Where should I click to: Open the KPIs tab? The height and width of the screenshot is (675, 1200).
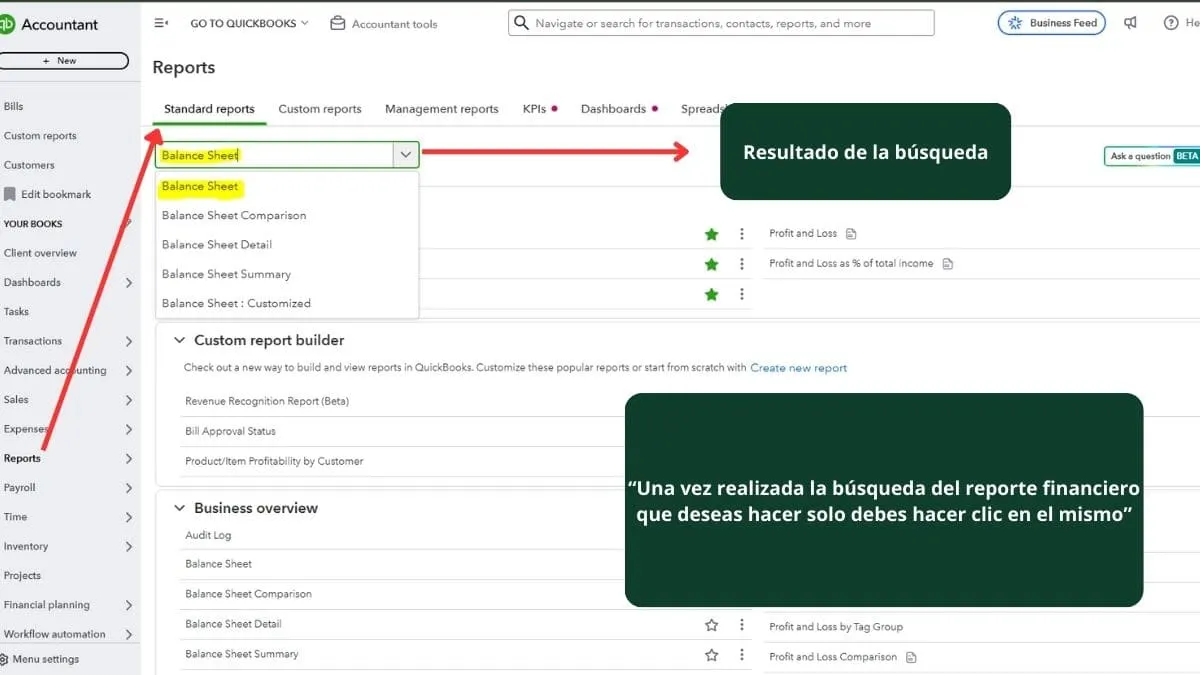(535, 109)
